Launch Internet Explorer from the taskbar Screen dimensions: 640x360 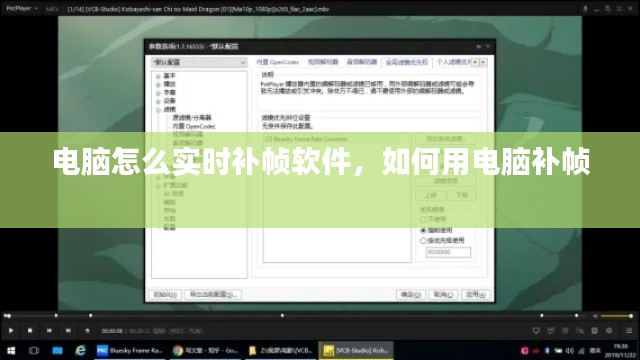pos(80,350)
